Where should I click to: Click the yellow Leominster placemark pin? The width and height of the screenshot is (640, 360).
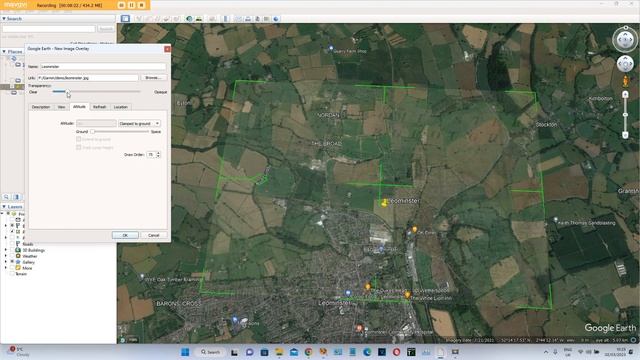click(384, 202)
